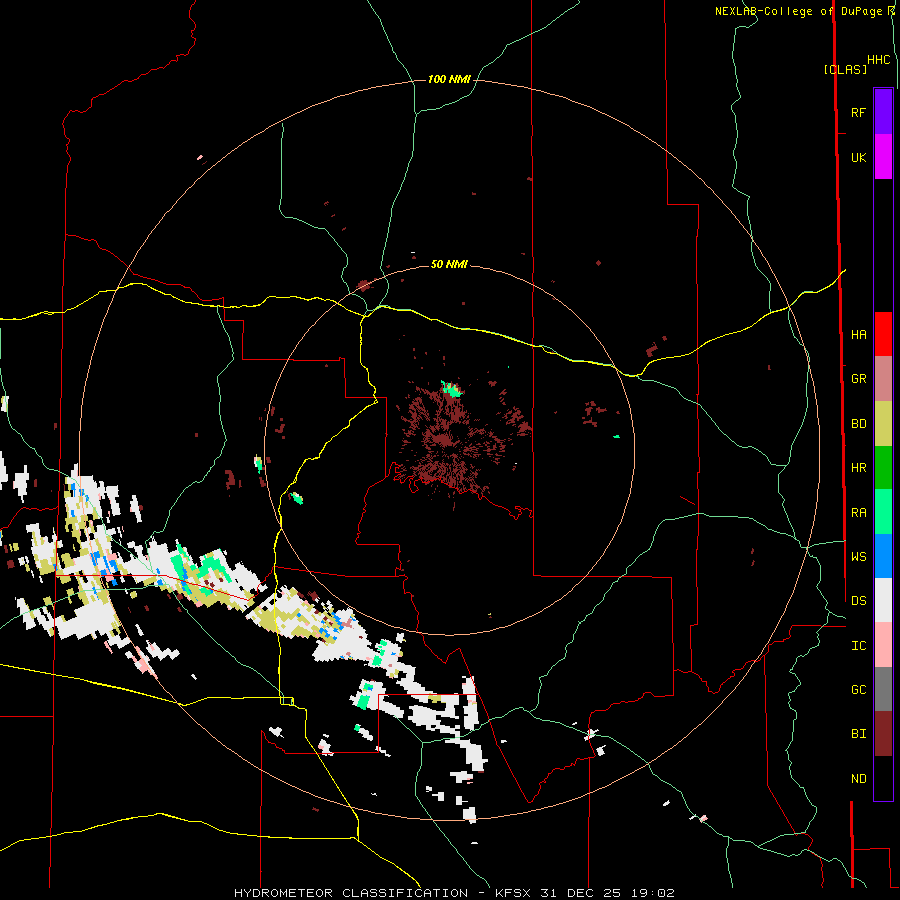Pick the gray GC legend swatch

[x=883, y=689]
